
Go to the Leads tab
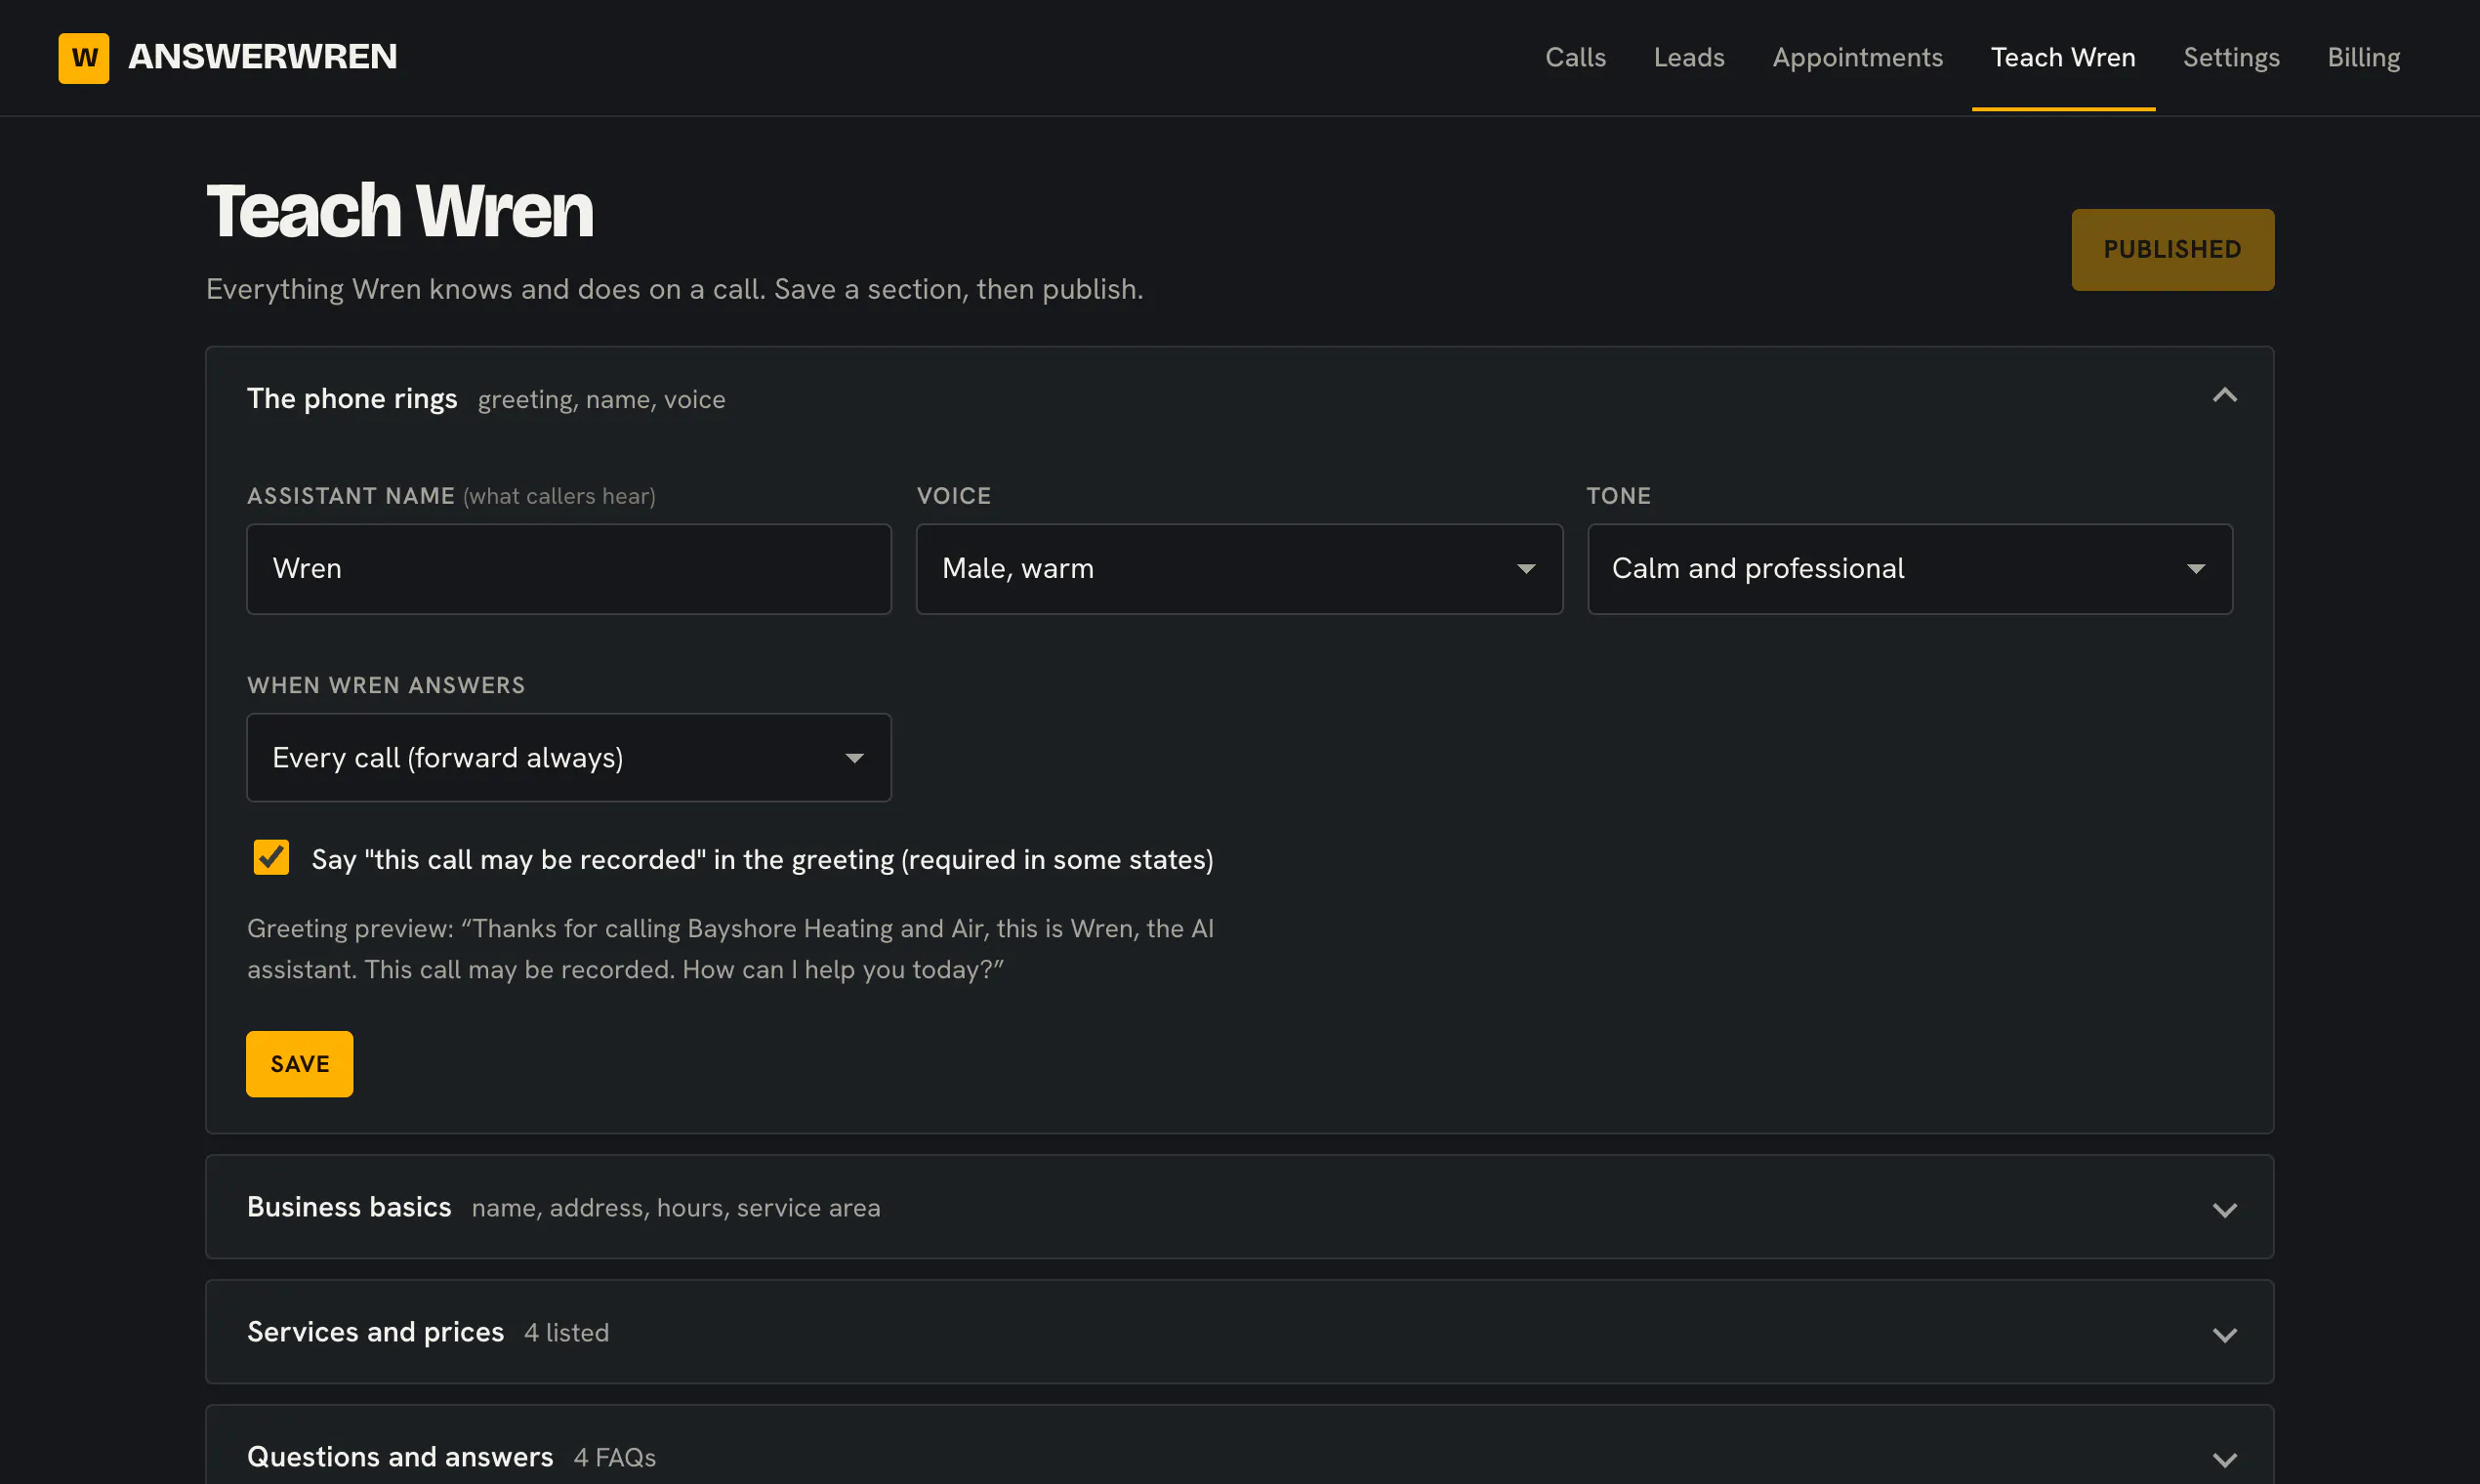[x=1689, y=57]
